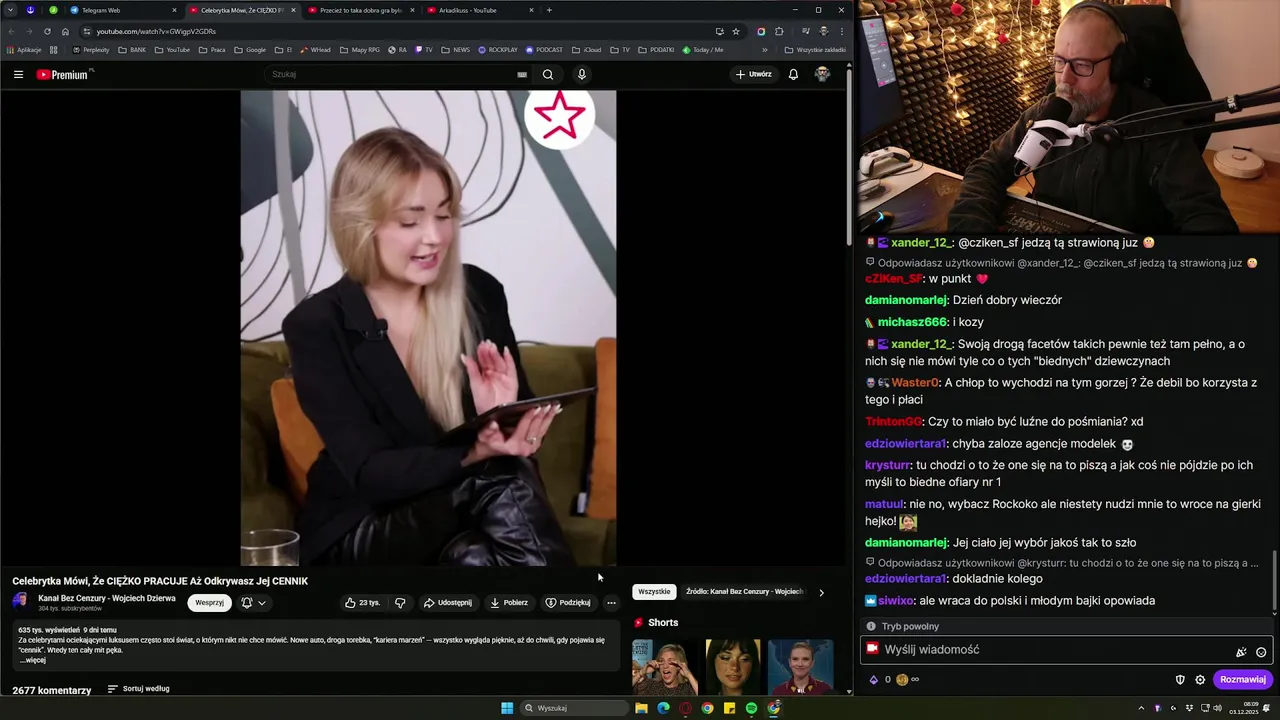This screenshot has width=1280, height=720.
Task: Open Windows Start menu
Action: coord(507,708)
